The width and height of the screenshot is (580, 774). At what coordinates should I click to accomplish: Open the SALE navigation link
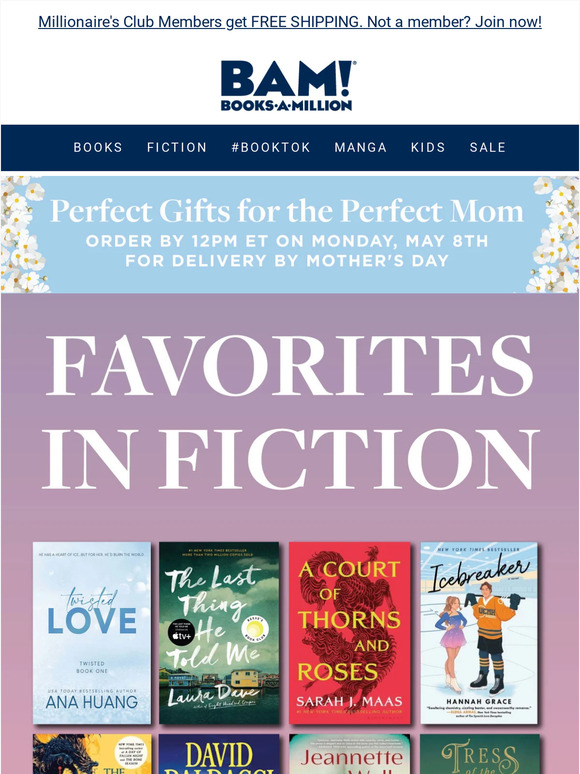pyautogui.click(x=487, y=147)
